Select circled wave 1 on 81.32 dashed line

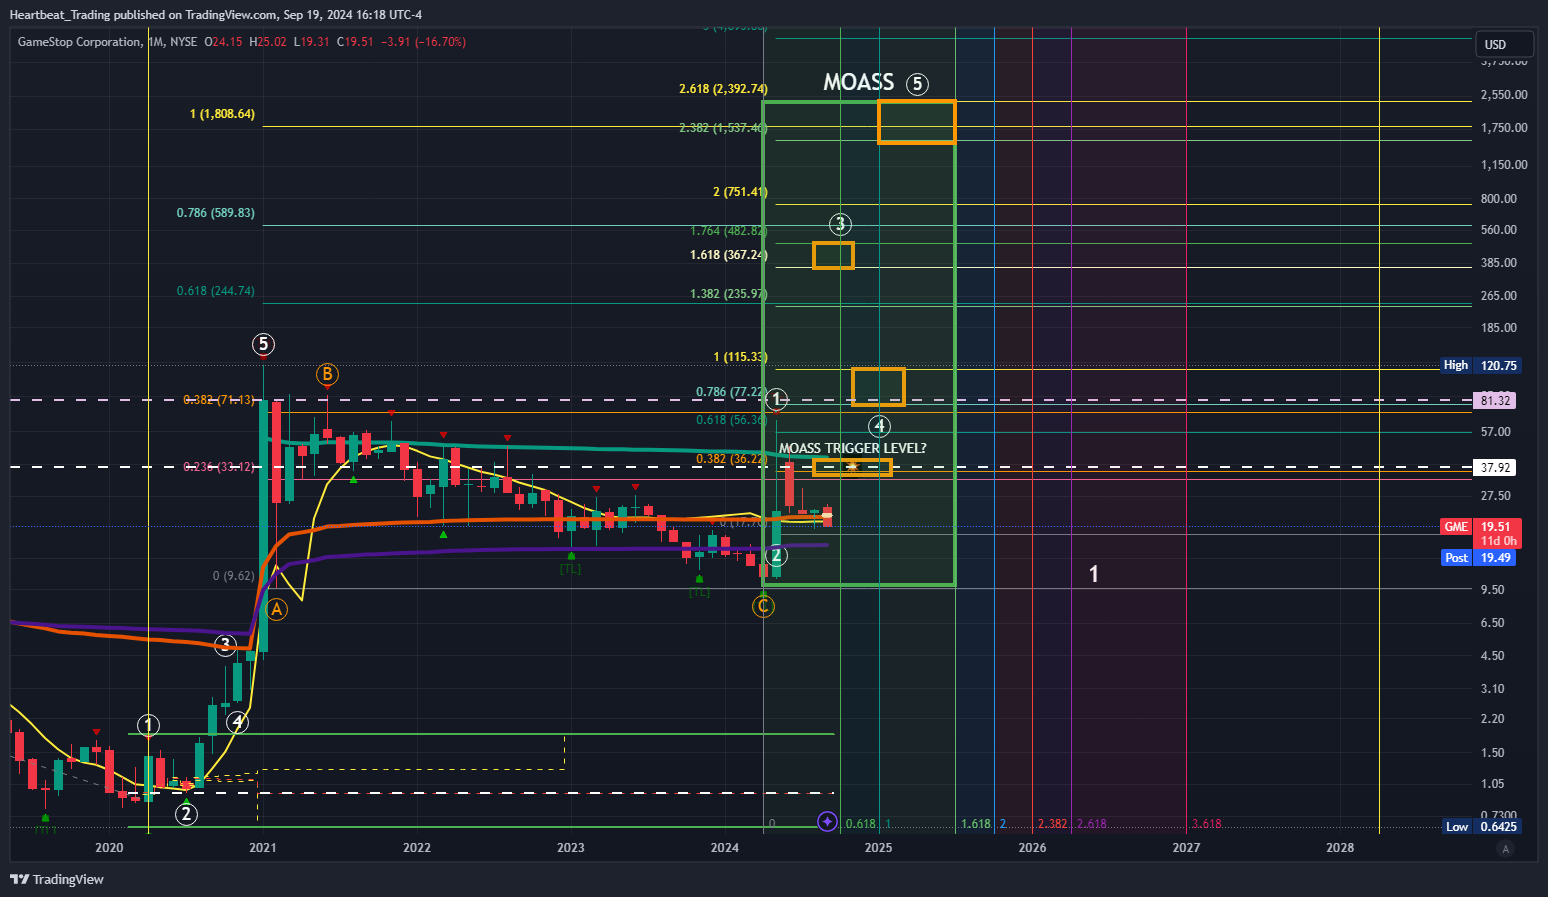(778, 400)
